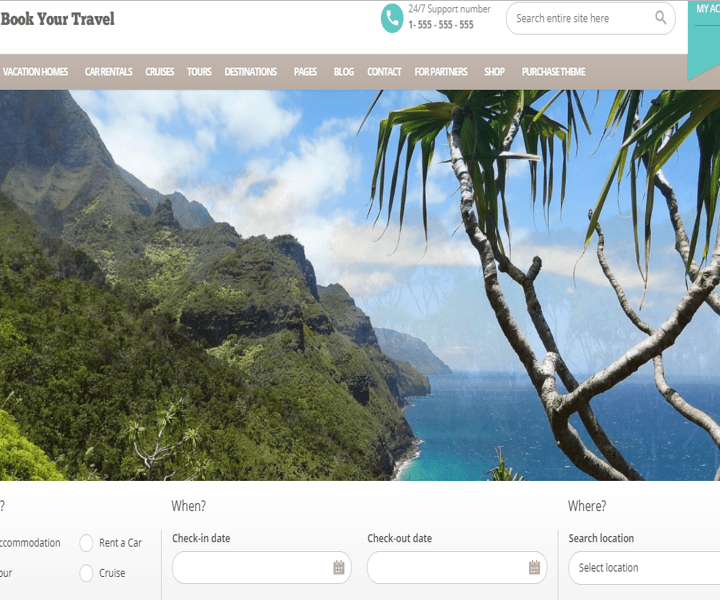Click the search magnifier icon
The image size is (720, 600).
(660, 18)
